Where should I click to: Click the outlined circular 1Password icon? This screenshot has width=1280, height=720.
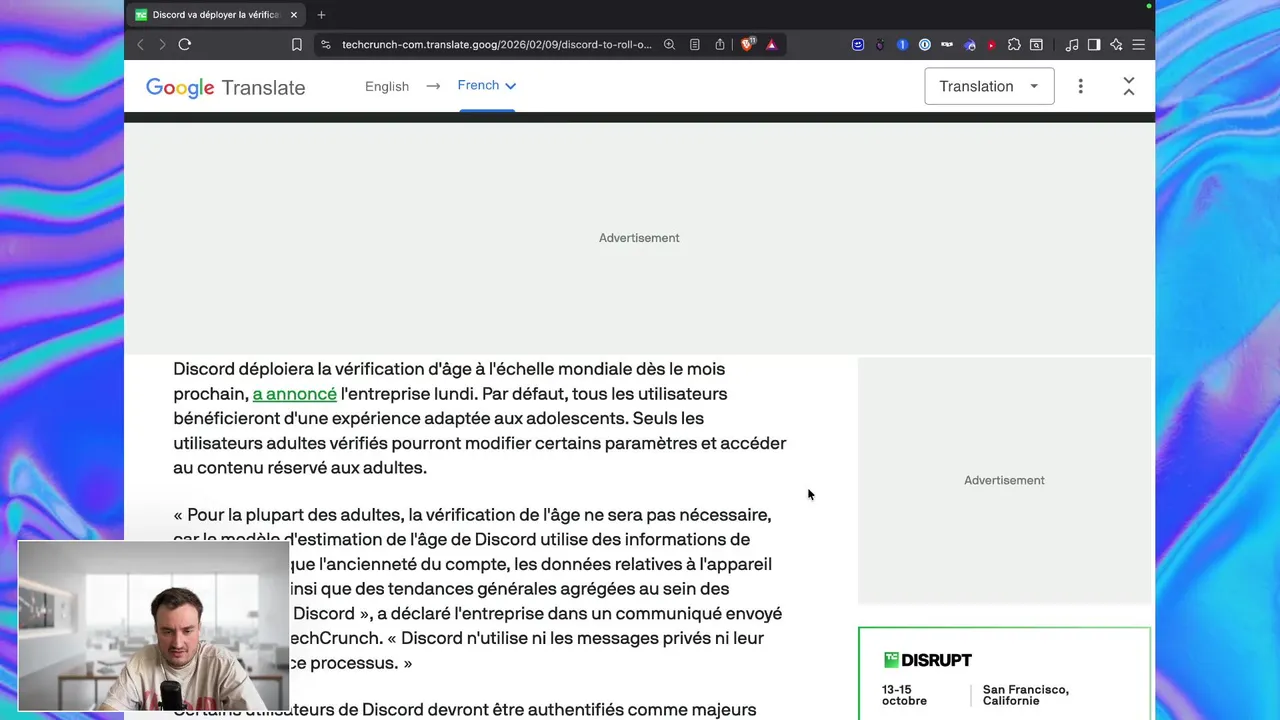(x=925, y=45)
